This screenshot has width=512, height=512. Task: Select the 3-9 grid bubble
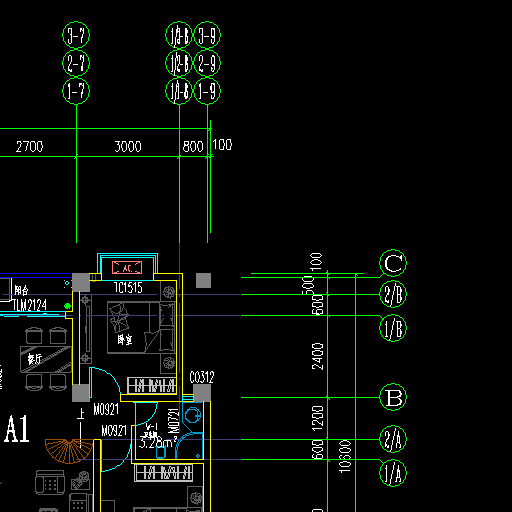(207, 35)
